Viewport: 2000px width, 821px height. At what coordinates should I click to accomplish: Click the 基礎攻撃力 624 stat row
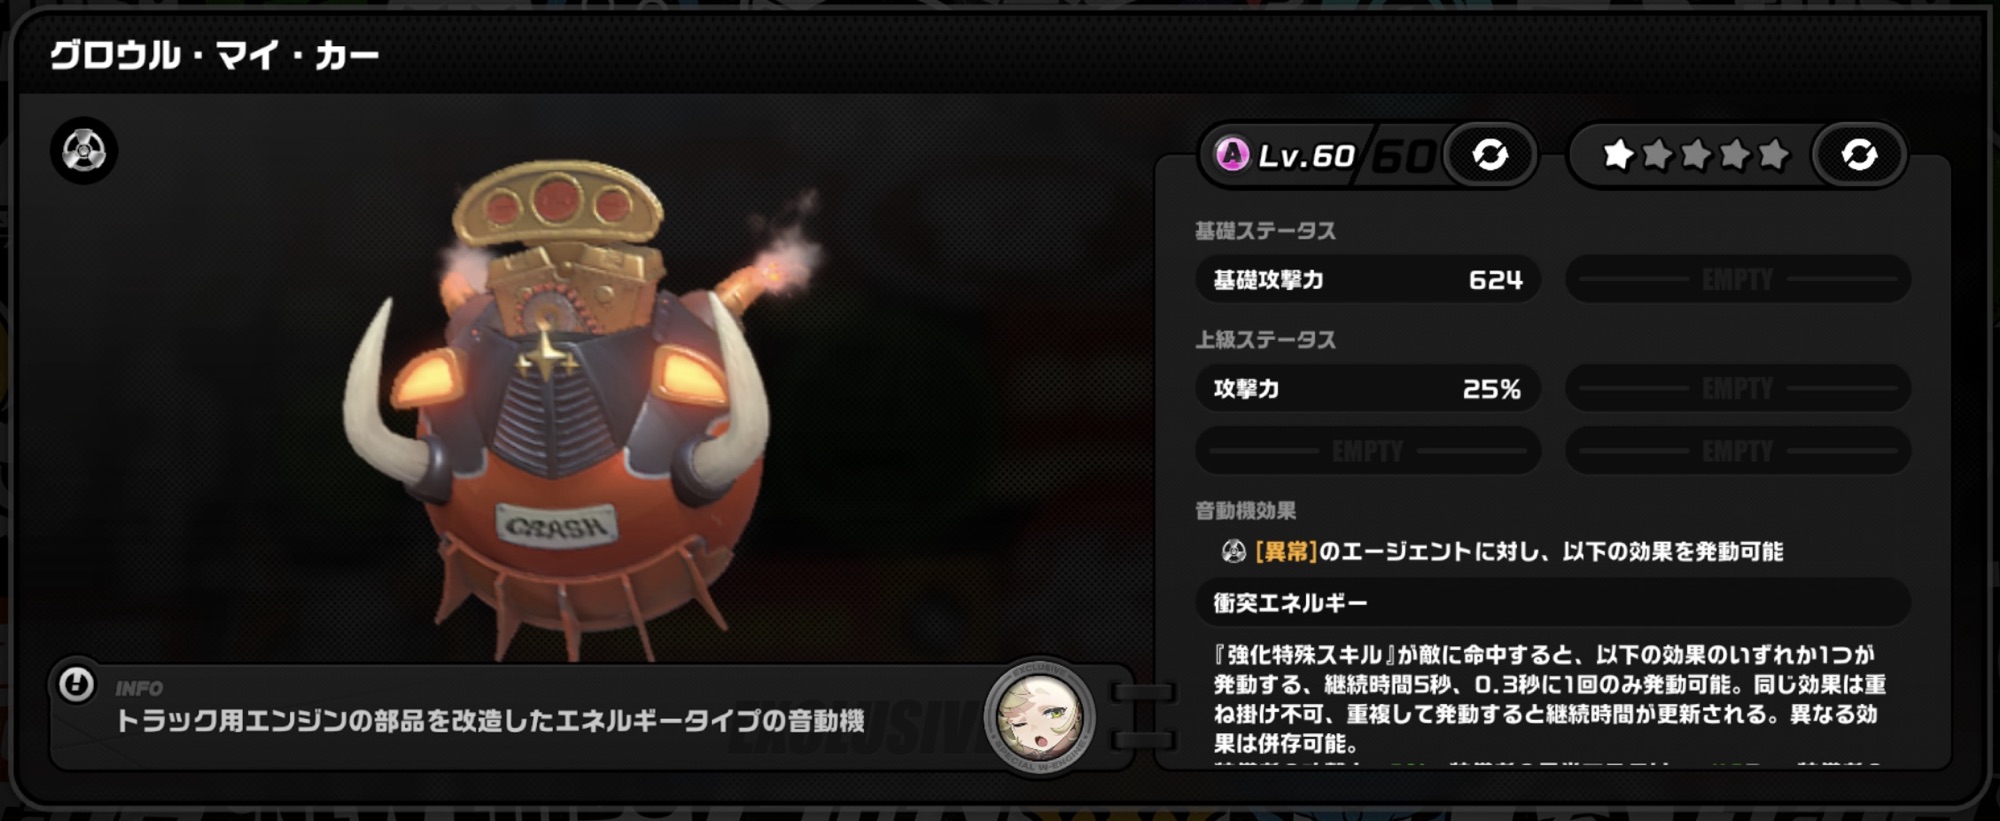click(1367, 280)
